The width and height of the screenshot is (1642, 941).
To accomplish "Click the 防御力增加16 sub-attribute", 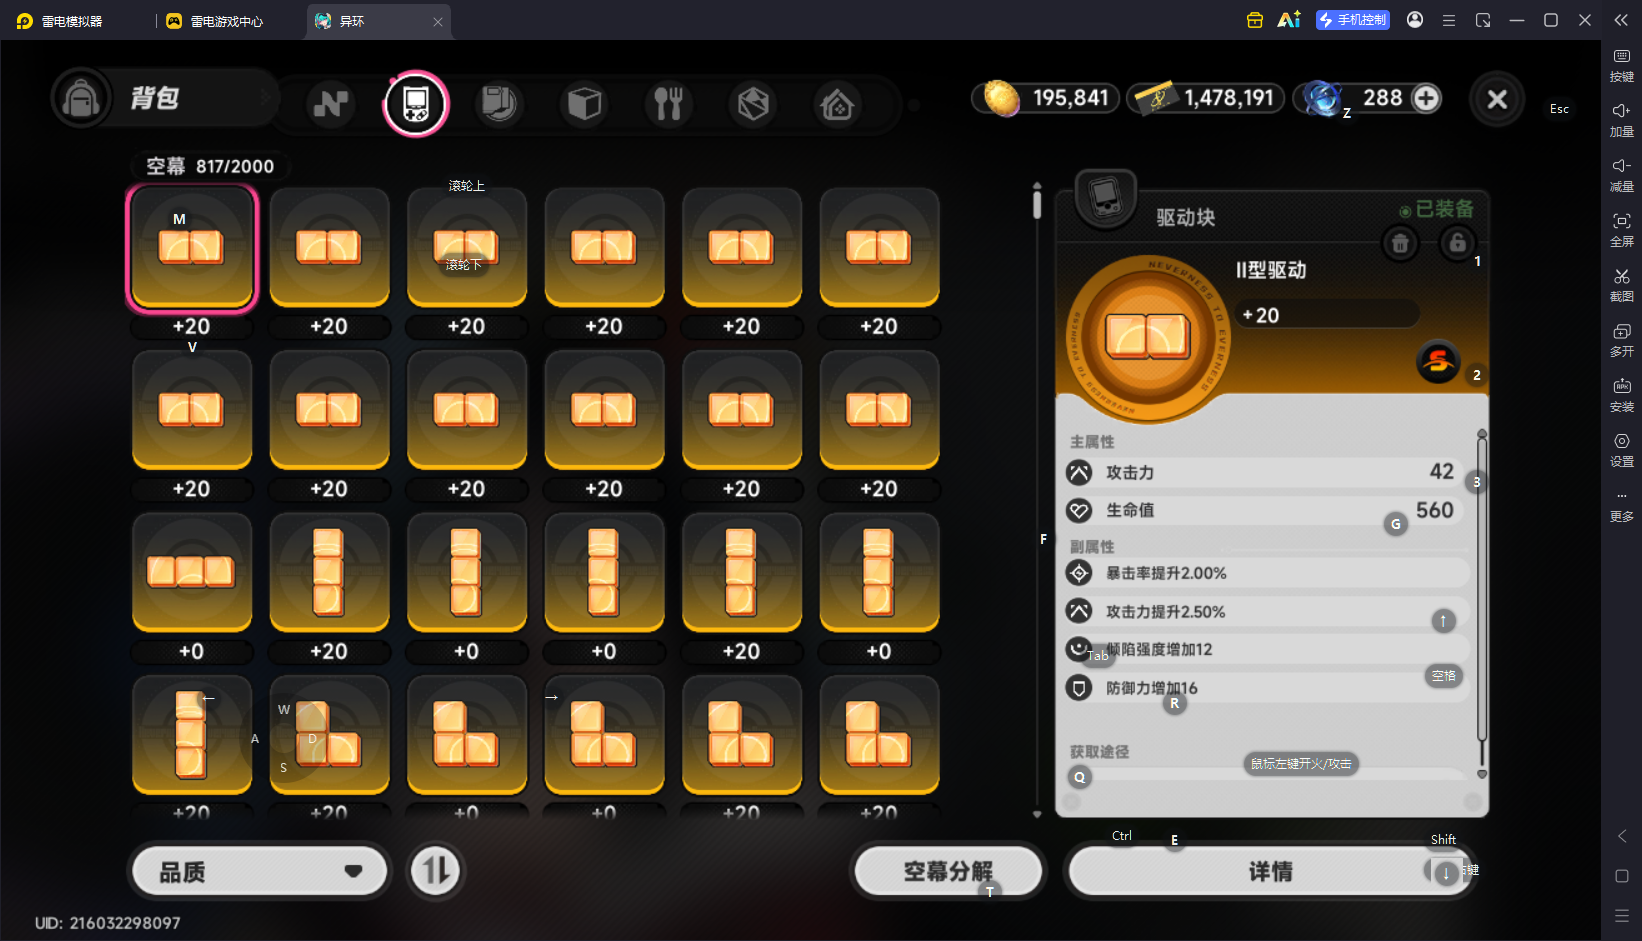I will tap(1267, 688).
